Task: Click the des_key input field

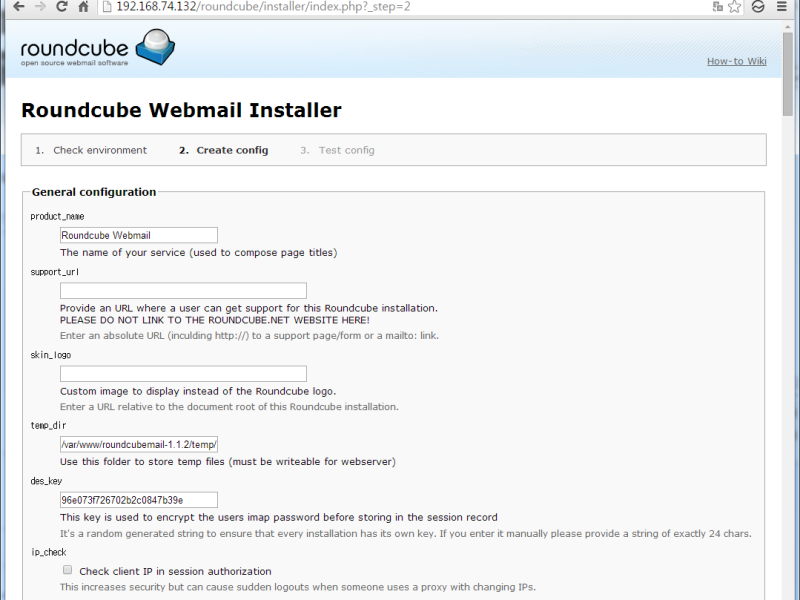Action: [139, 500]
